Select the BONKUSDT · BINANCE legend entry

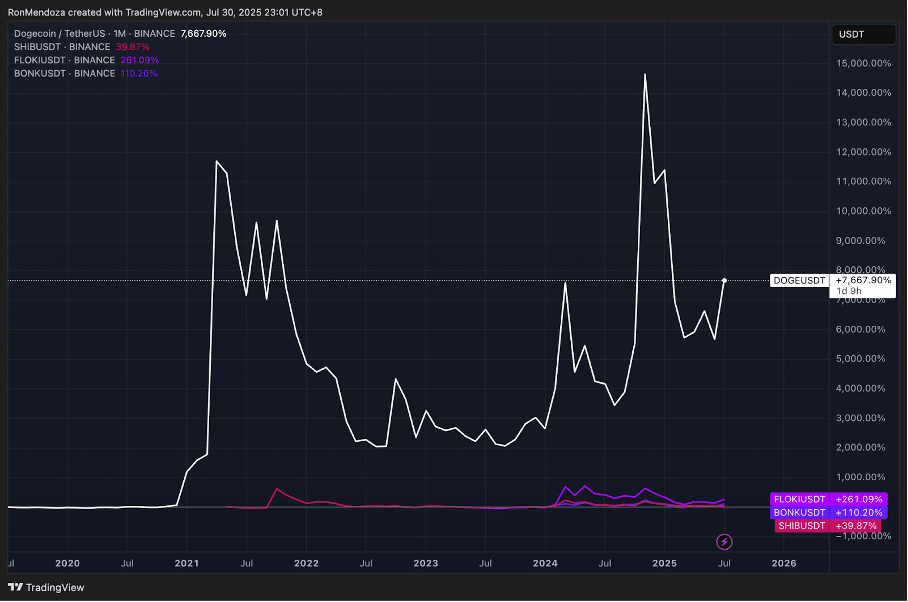[x=65, y=73]
